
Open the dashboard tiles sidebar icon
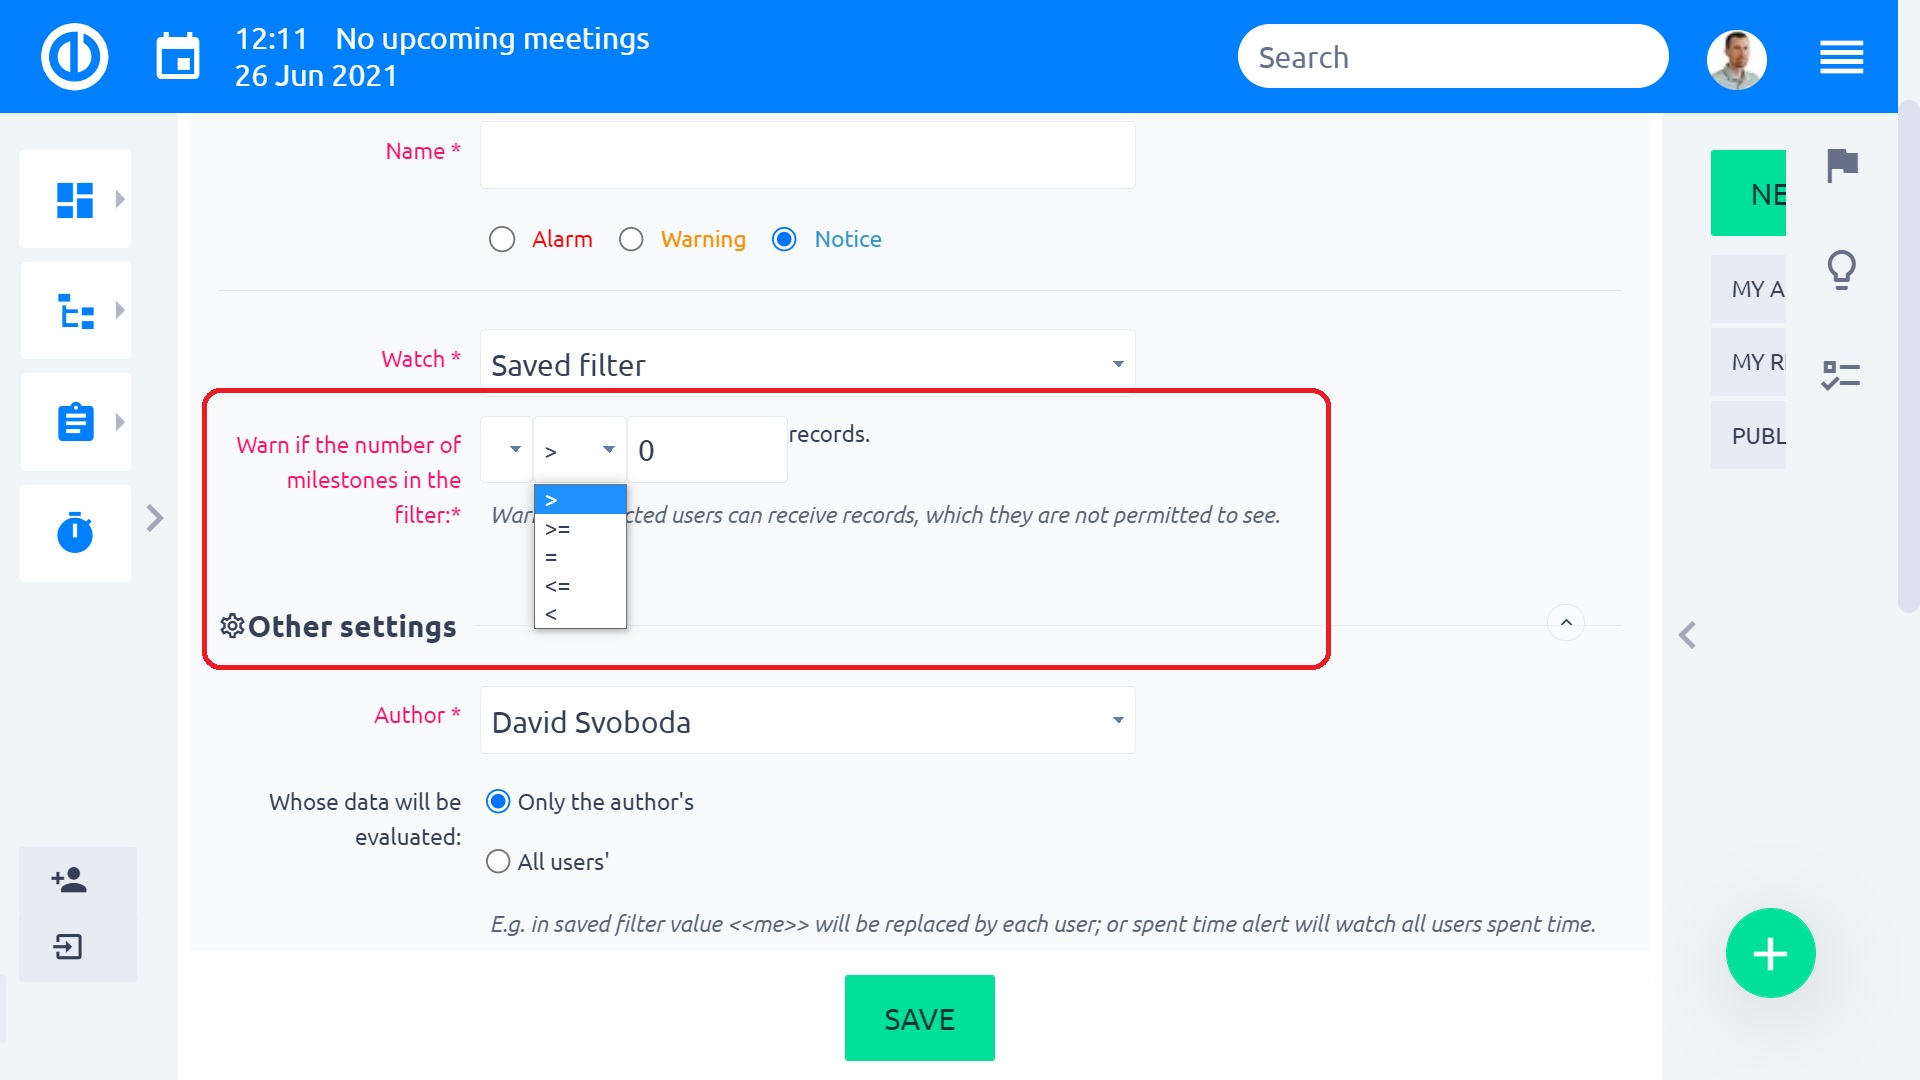coord(75,199)
